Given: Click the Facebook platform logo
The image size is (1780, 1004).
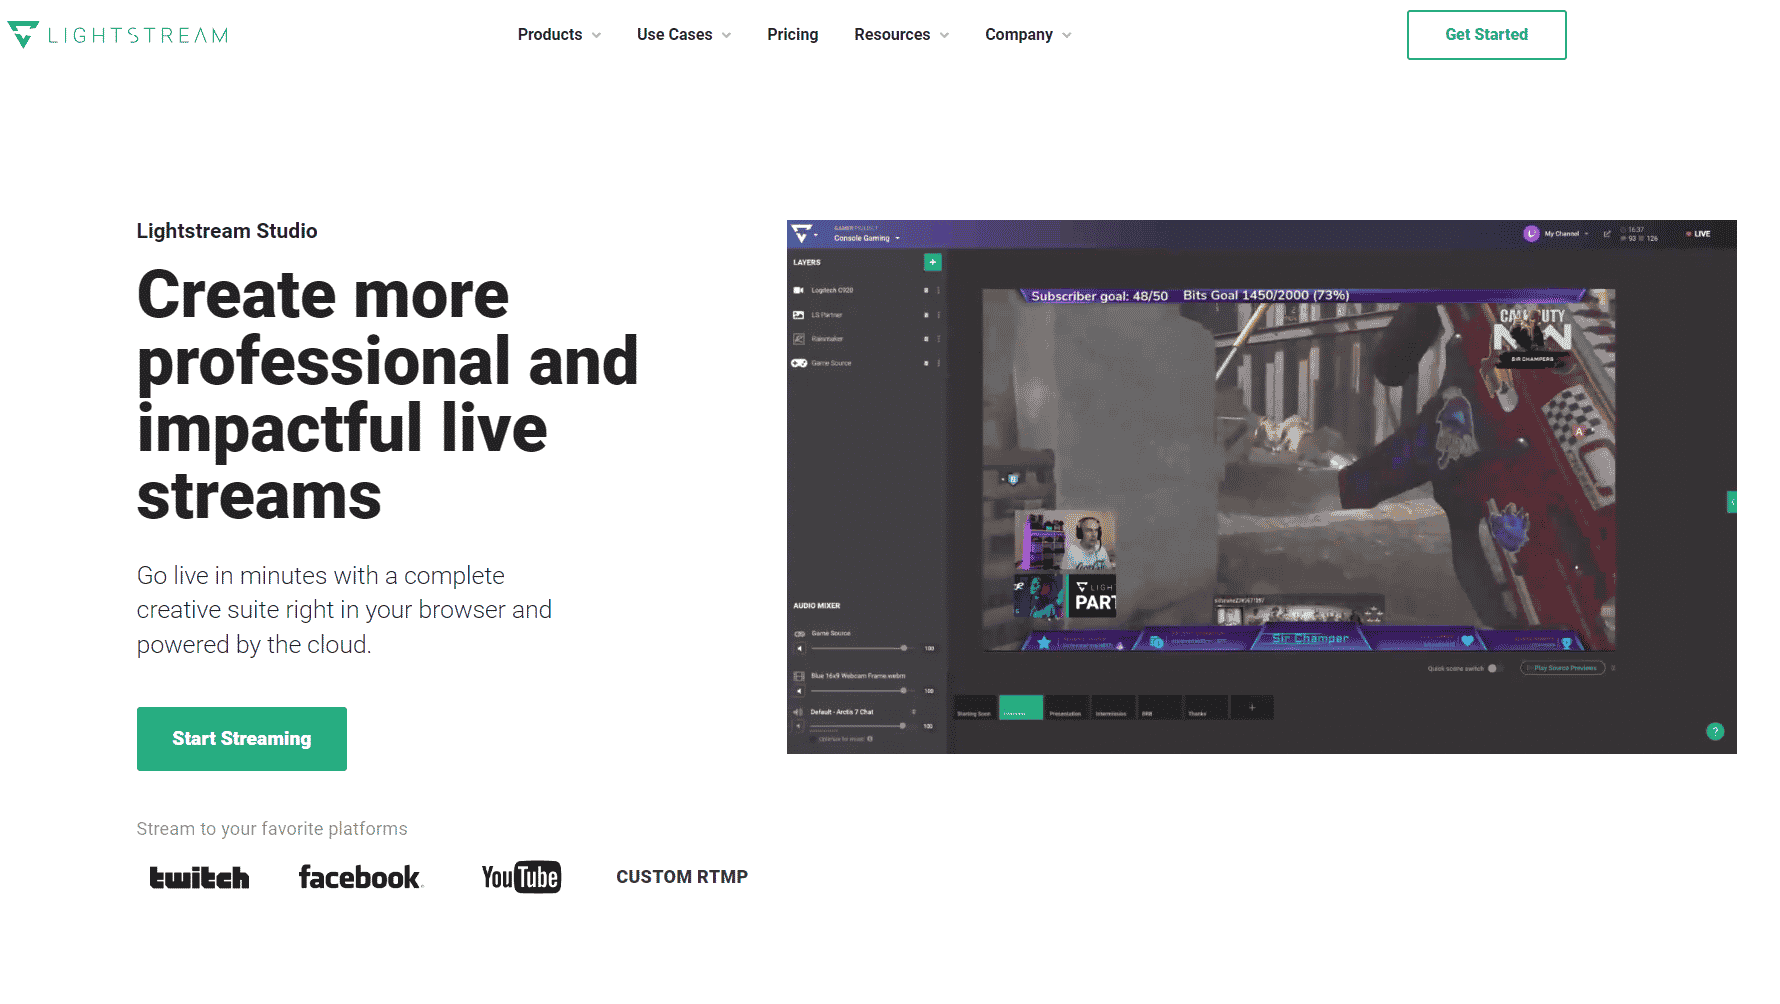Looking at the screenshot, I should [x=360, y=877].
